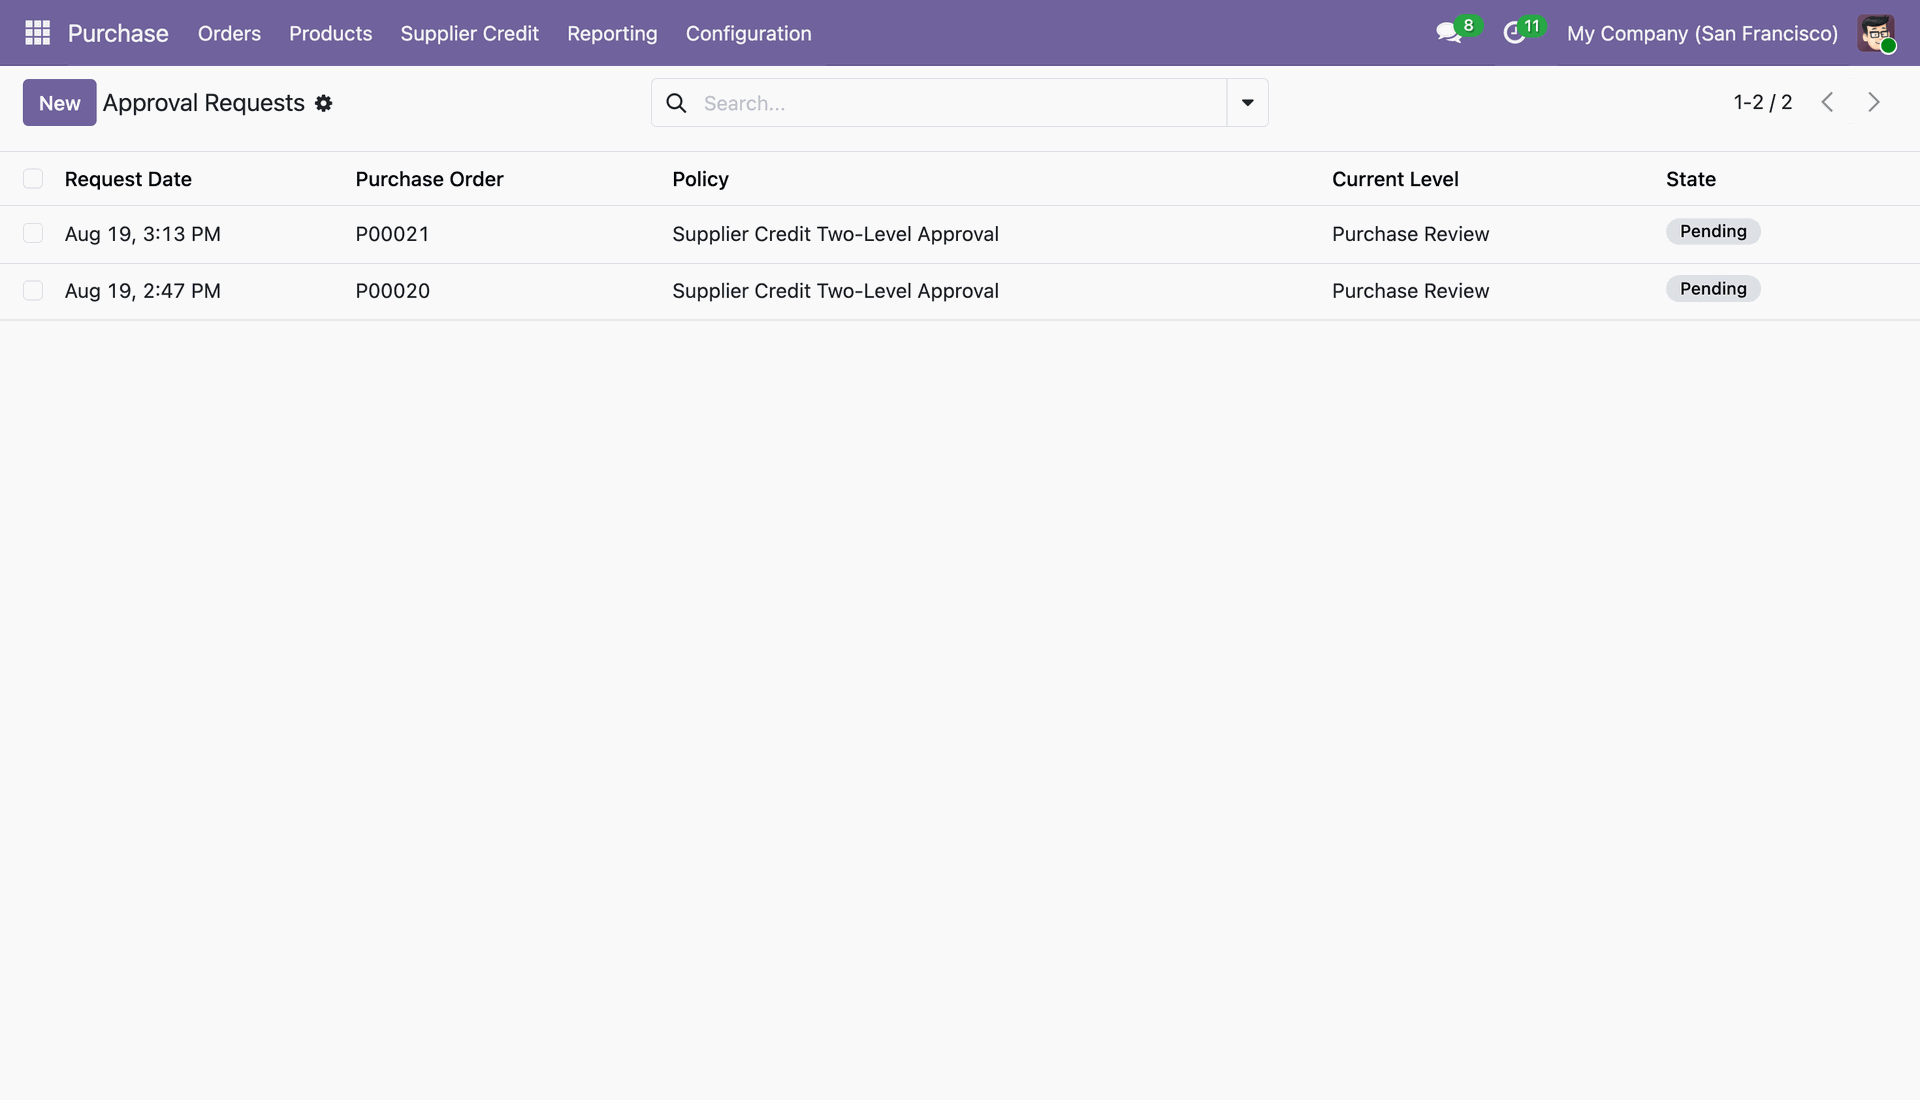Sort by Current Level column header
The image size is (1920, 1100).
point(1395,179)
